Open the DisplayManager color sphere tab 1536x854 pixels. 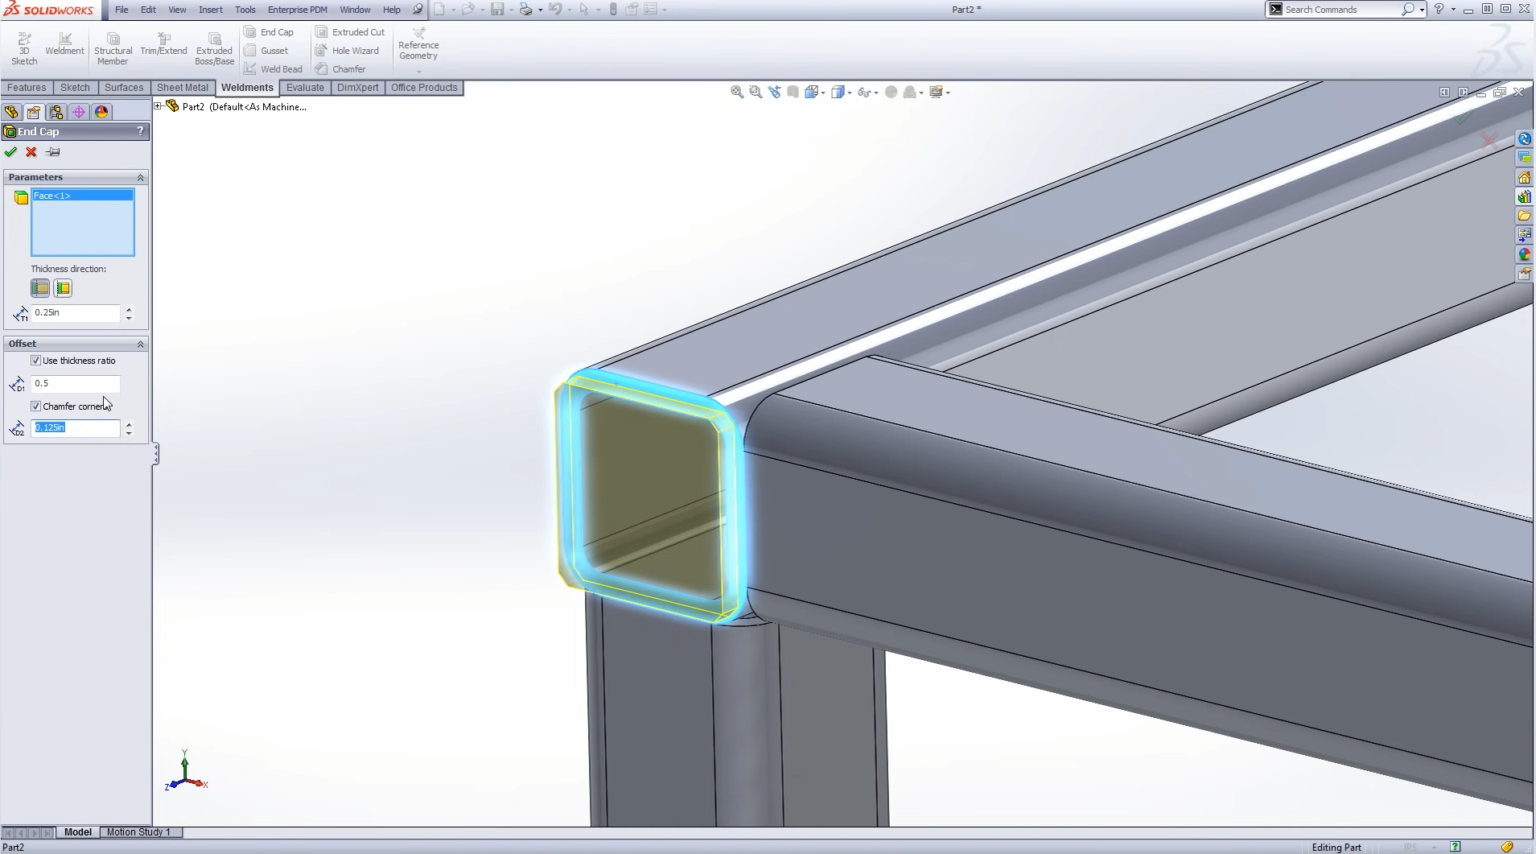pos(101,112)
